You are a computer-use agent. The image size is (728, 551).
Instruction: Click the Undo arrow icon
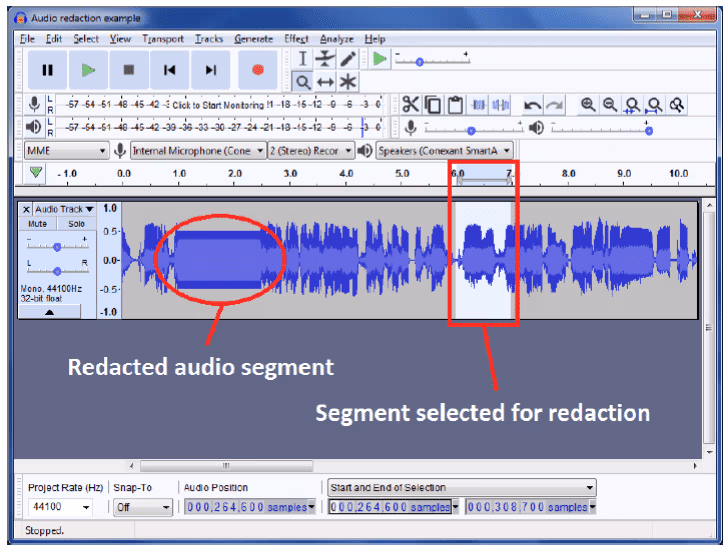532,105
